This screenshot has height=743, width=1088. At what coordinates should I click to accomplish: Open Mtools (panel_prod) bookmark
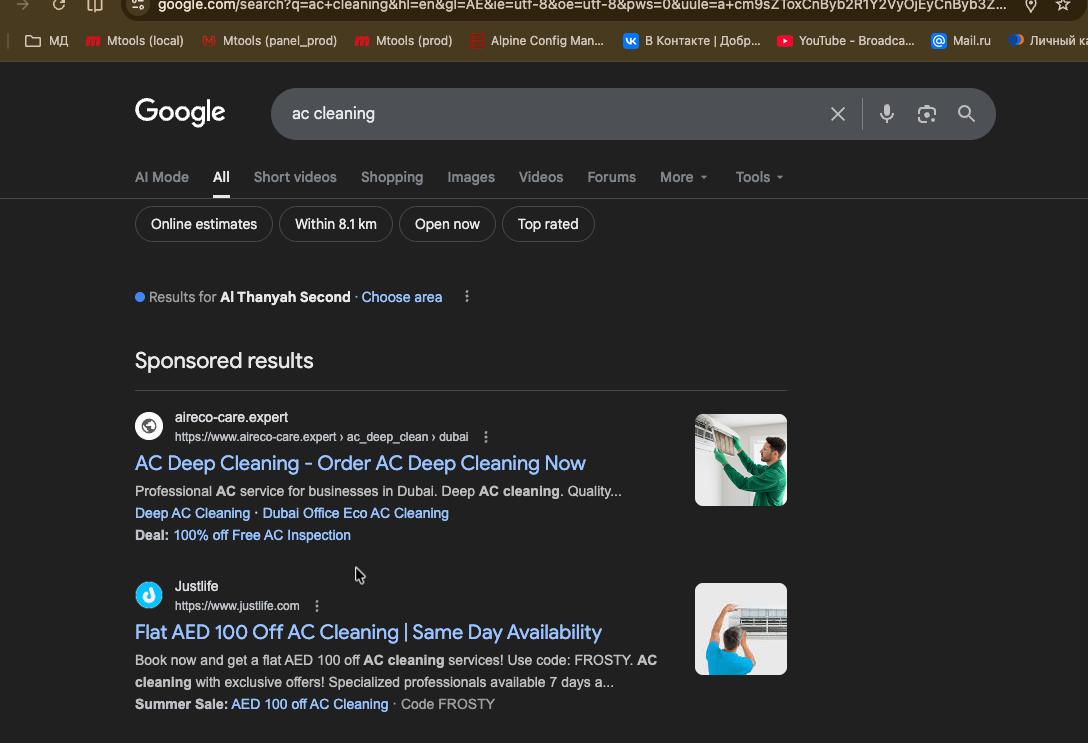coord(269,41)
